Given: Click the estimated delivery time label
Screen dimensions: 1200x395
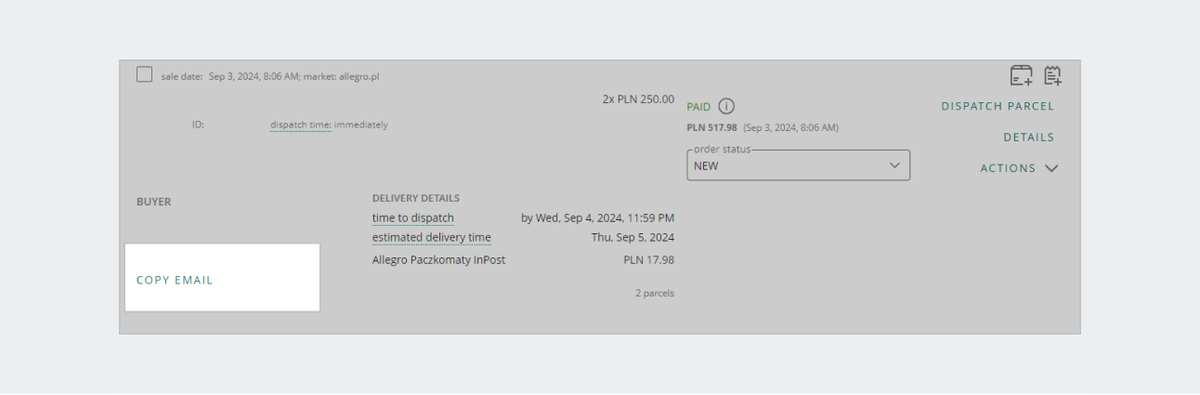Looking at the screenshot, I should (432, 238).
